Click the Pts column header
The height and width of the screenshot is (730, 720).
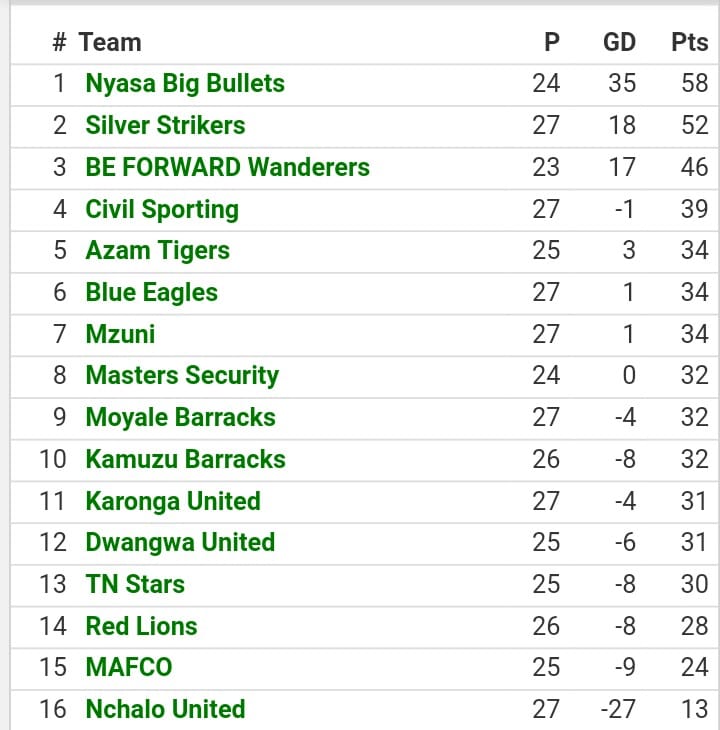(x=690, y=42)
